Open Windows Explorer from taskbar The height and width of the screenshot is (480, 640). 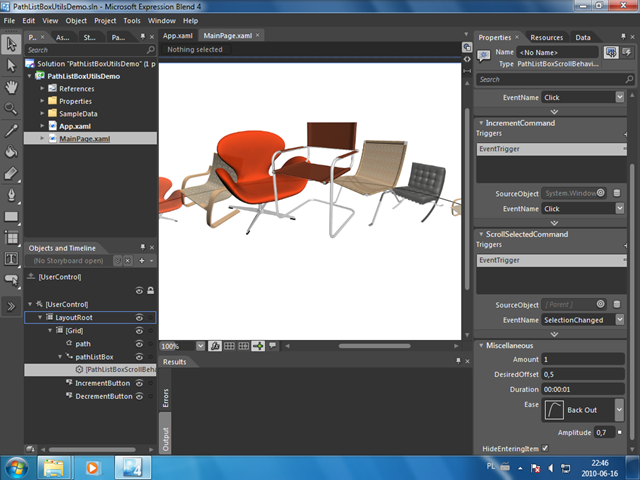click(x=53, y=468)
